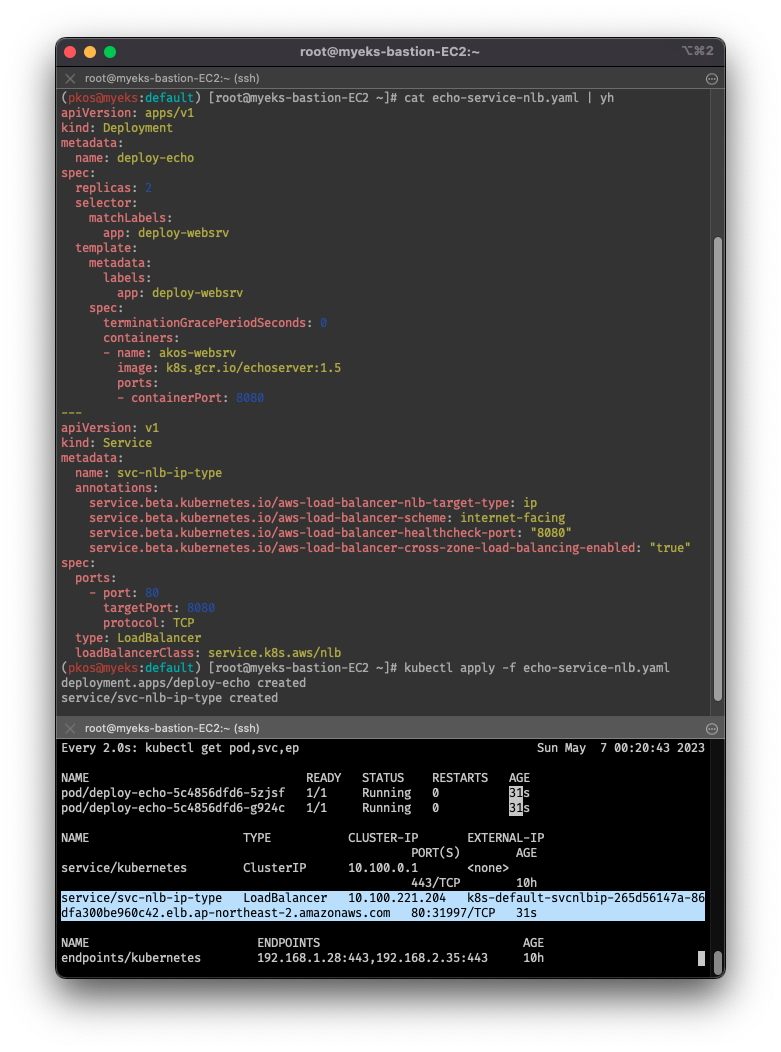Close the lower ssh pane with its X icon
Screen dimensions: 781x1052
(70, 728)
